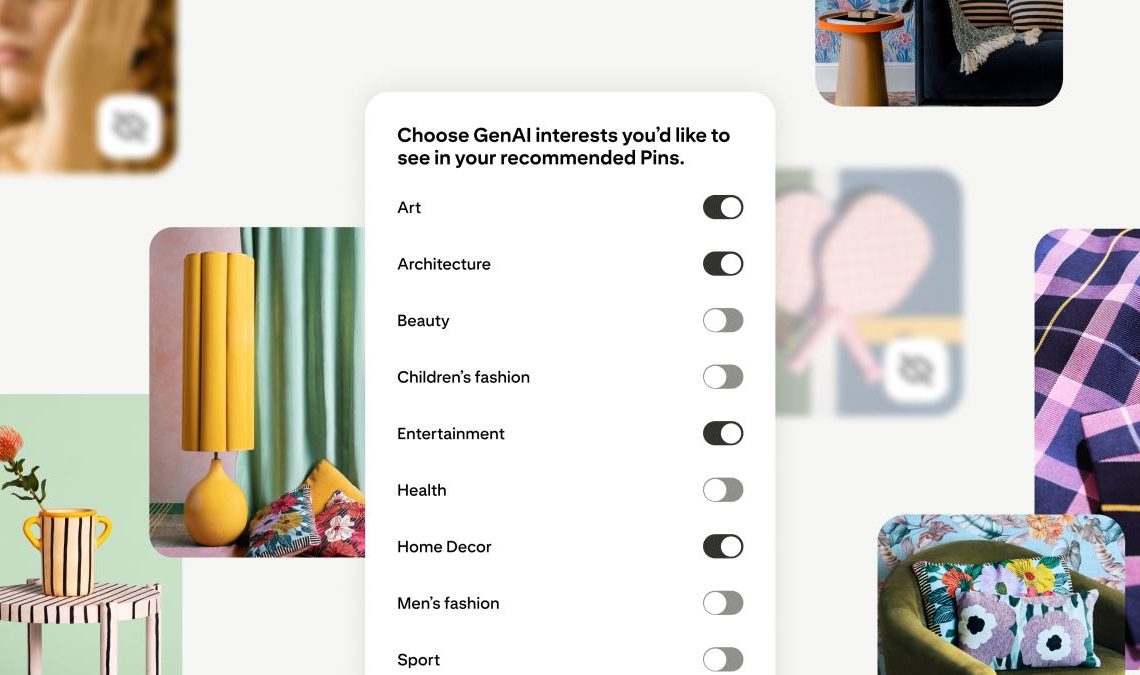Switch on Children's fashion toggle

[723, 377]
